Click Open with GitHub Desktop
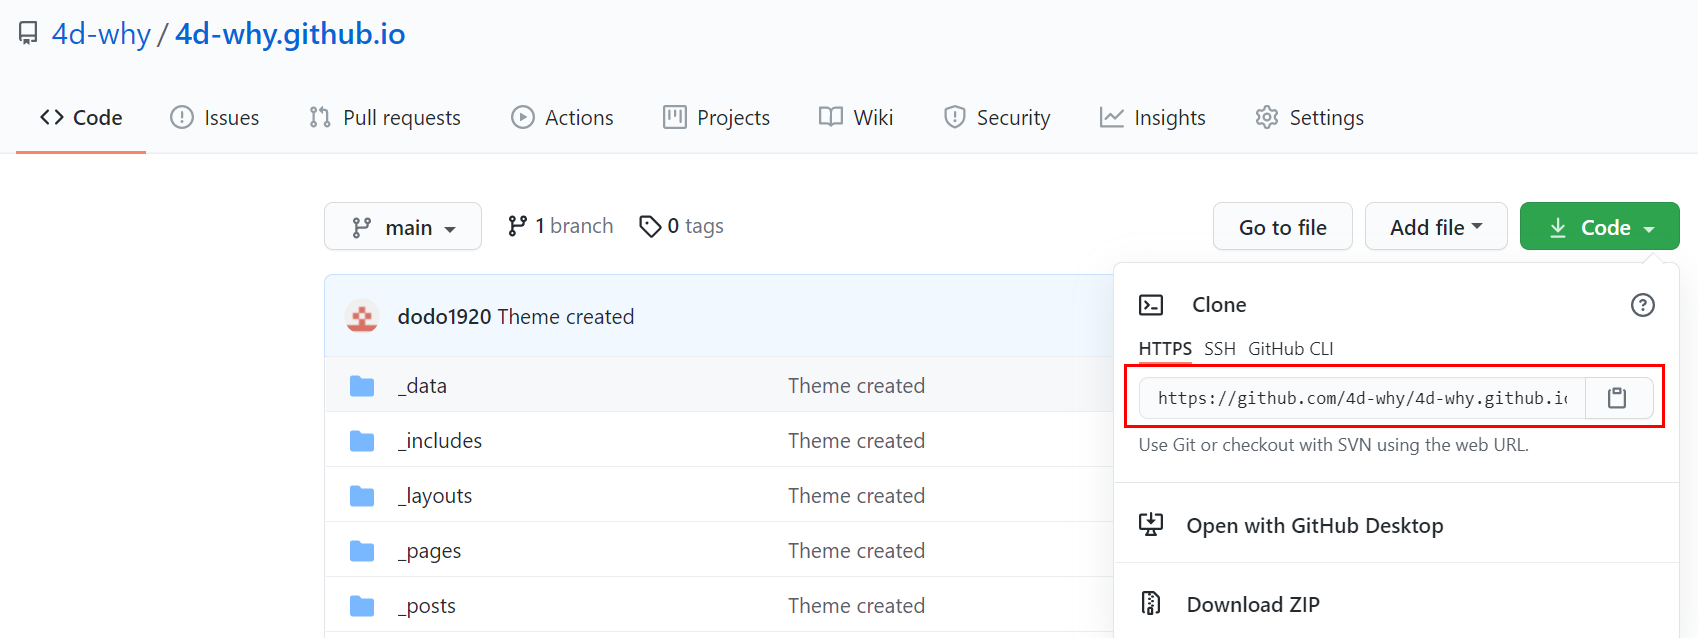This screenshot has height=638, width=1698. point(1315,526)
